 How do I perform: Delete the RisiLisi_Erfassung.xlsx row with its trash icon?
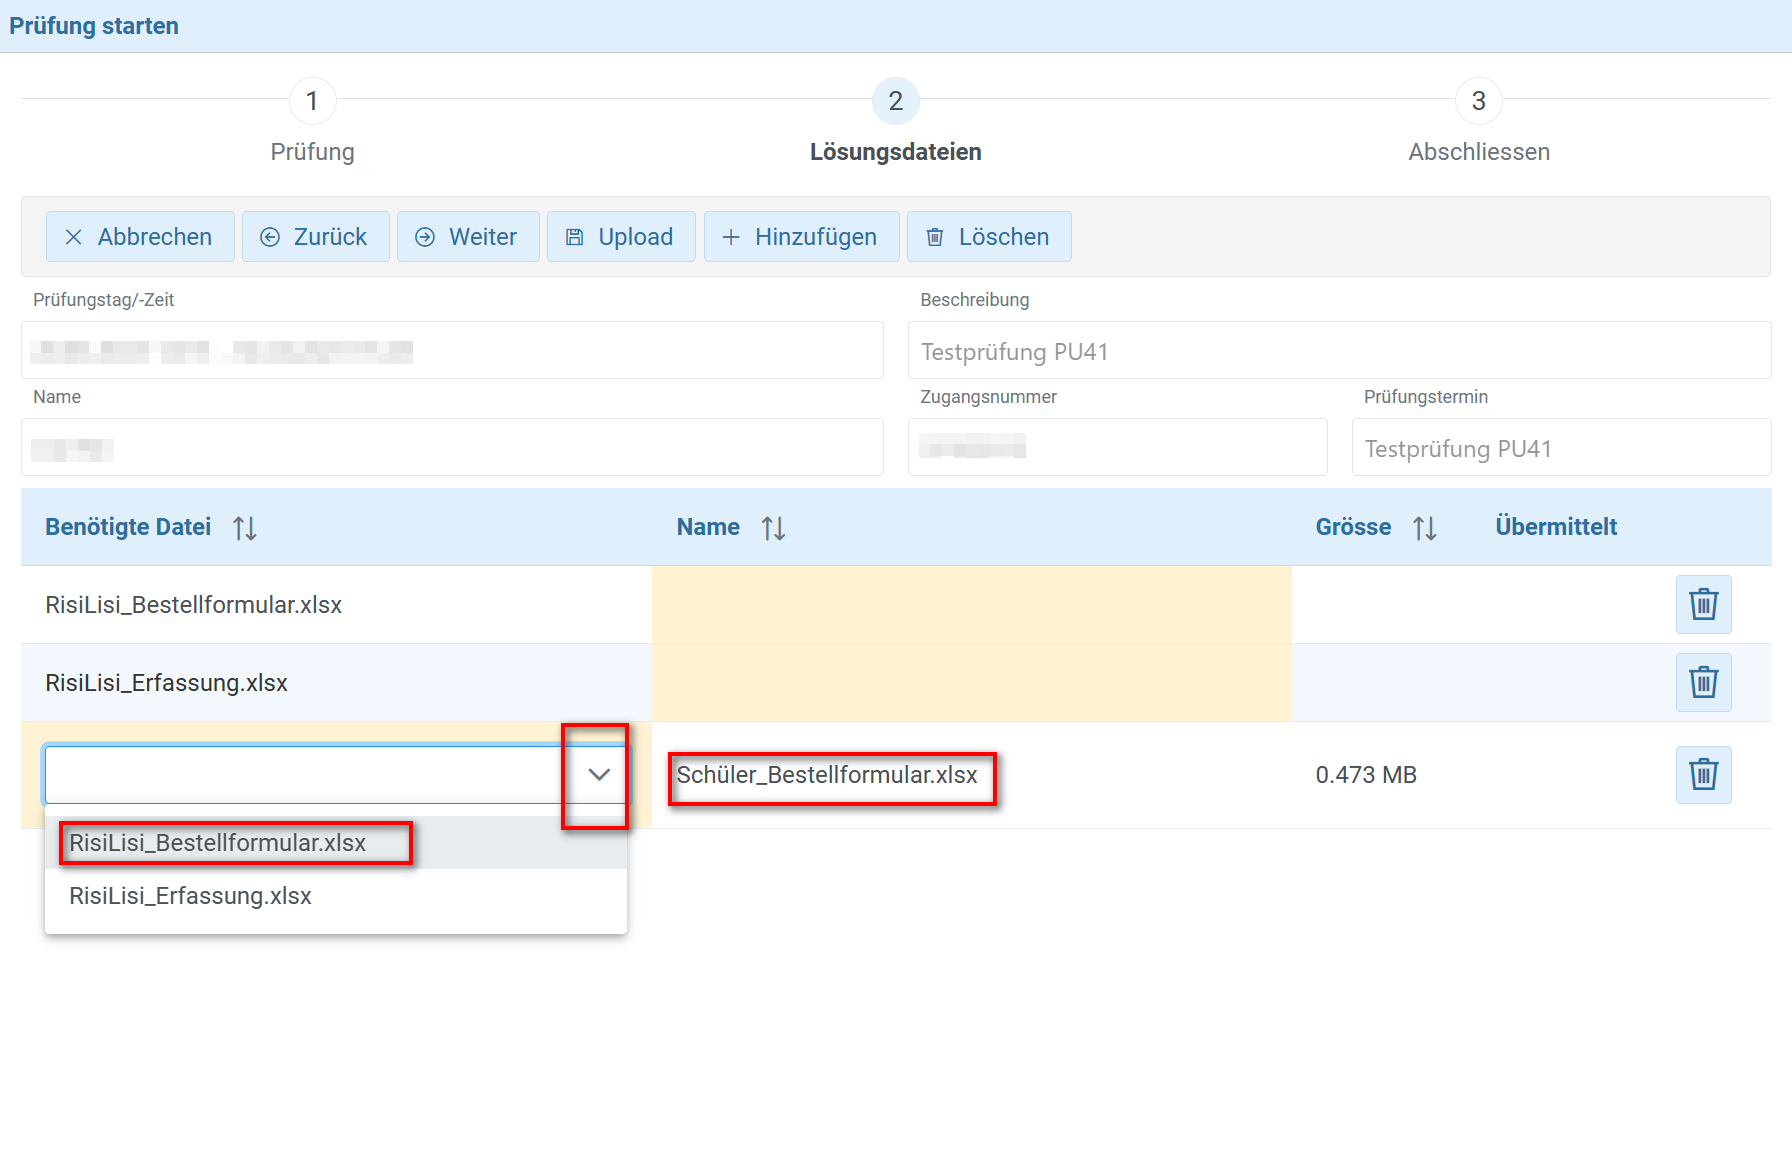[1703, 683]
